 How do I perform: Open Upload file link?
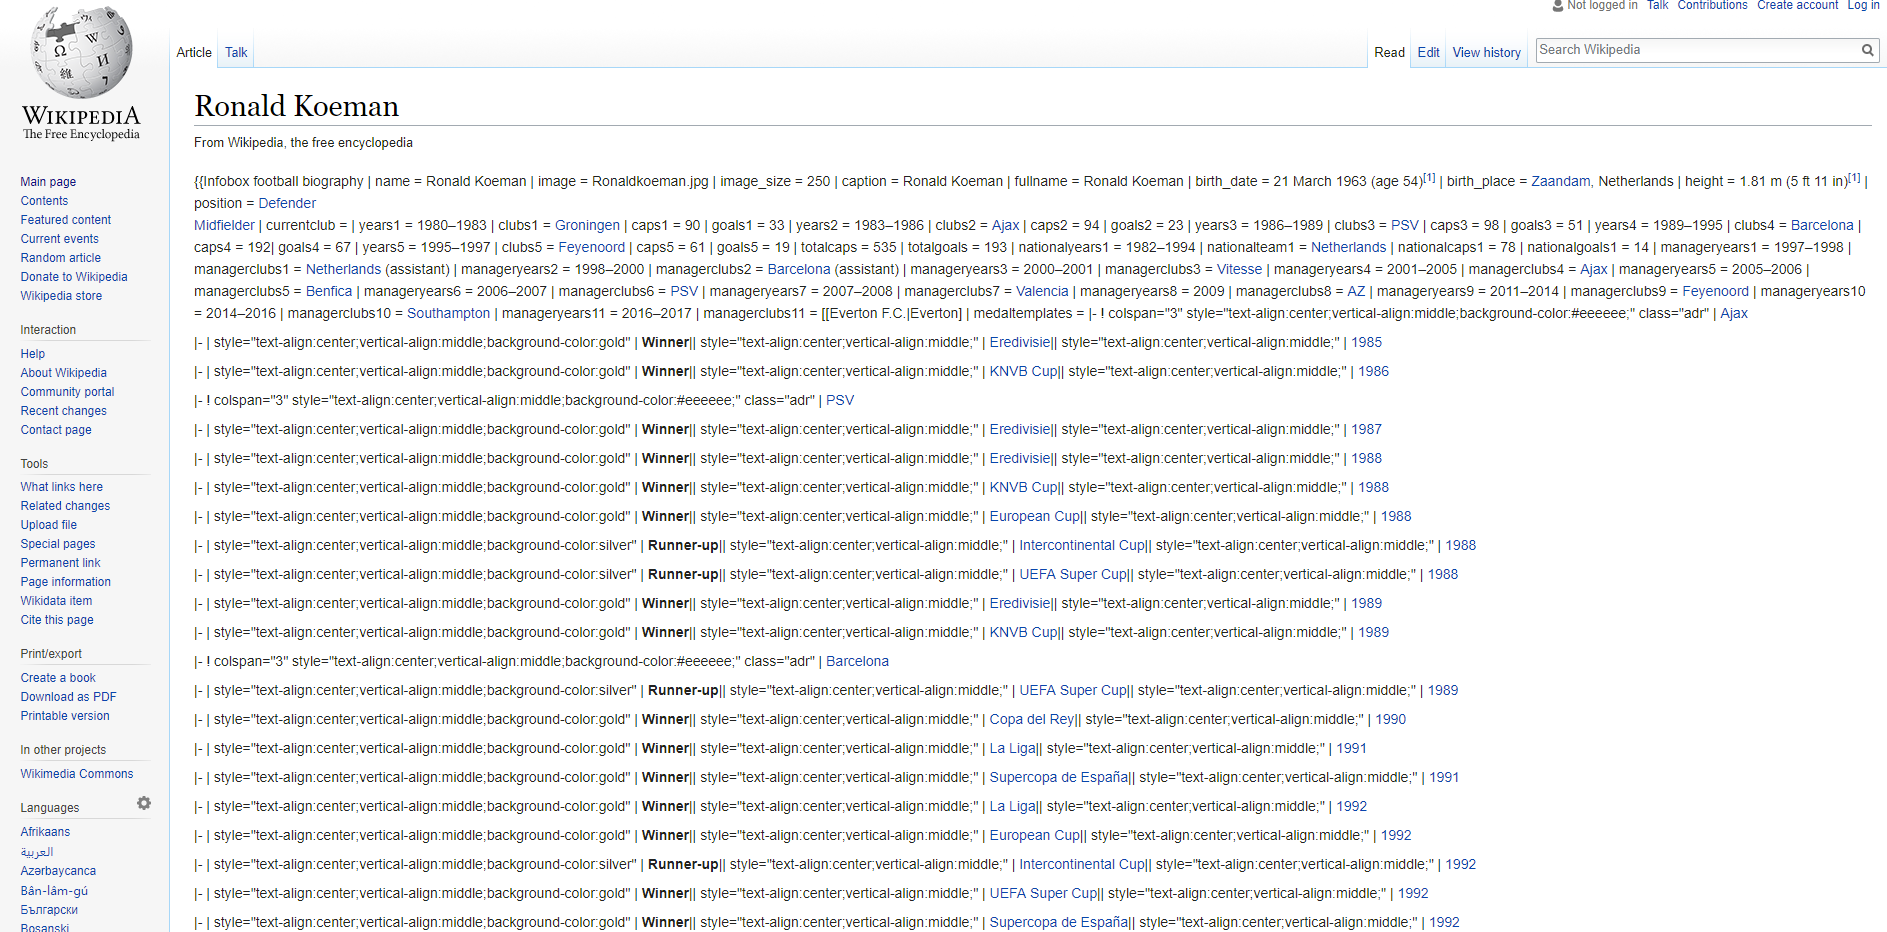click(x=48, y=525)
